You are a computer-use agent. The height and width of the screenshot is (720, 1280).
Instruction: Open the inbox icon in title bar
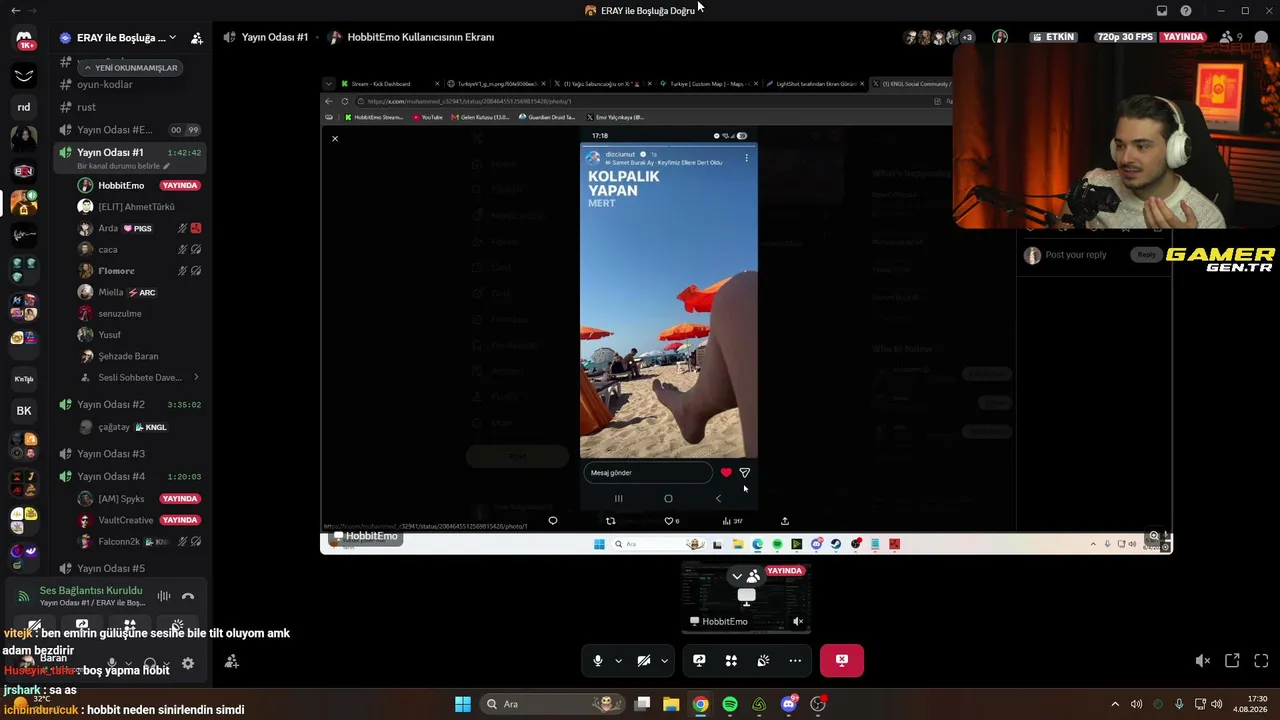coord(1162,11)
